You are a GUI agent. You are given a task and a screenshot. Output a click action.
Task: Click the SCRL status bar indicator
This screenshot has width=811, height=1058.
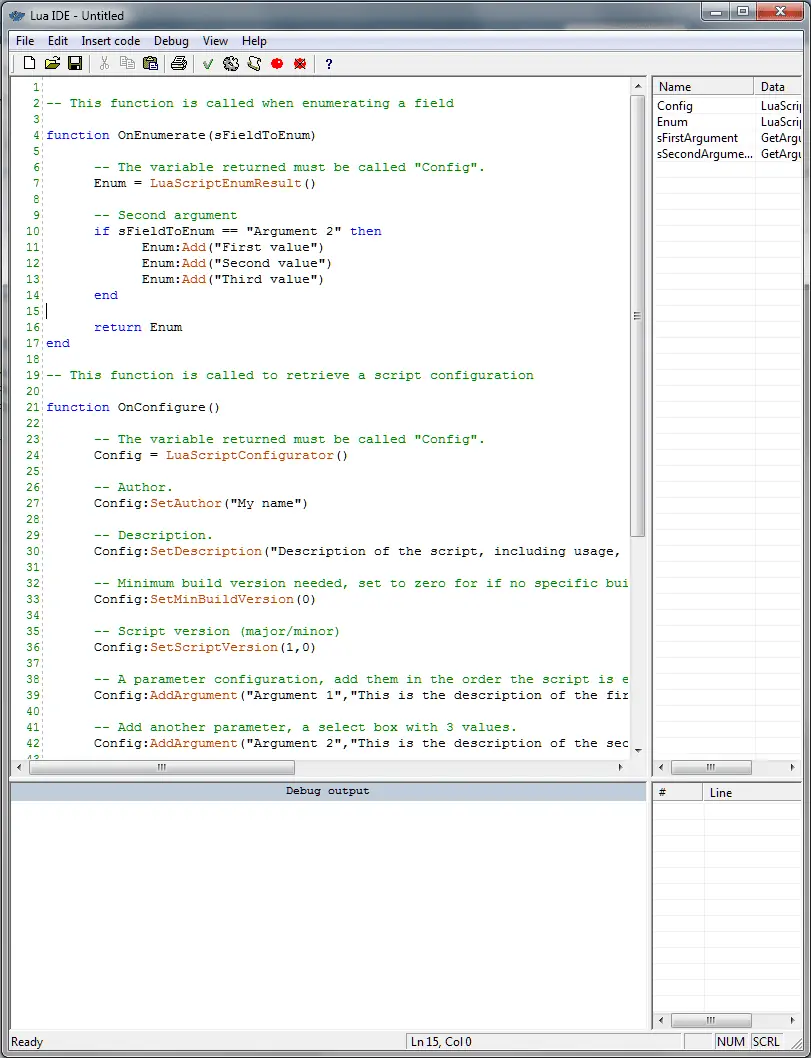pos(766,1042)
